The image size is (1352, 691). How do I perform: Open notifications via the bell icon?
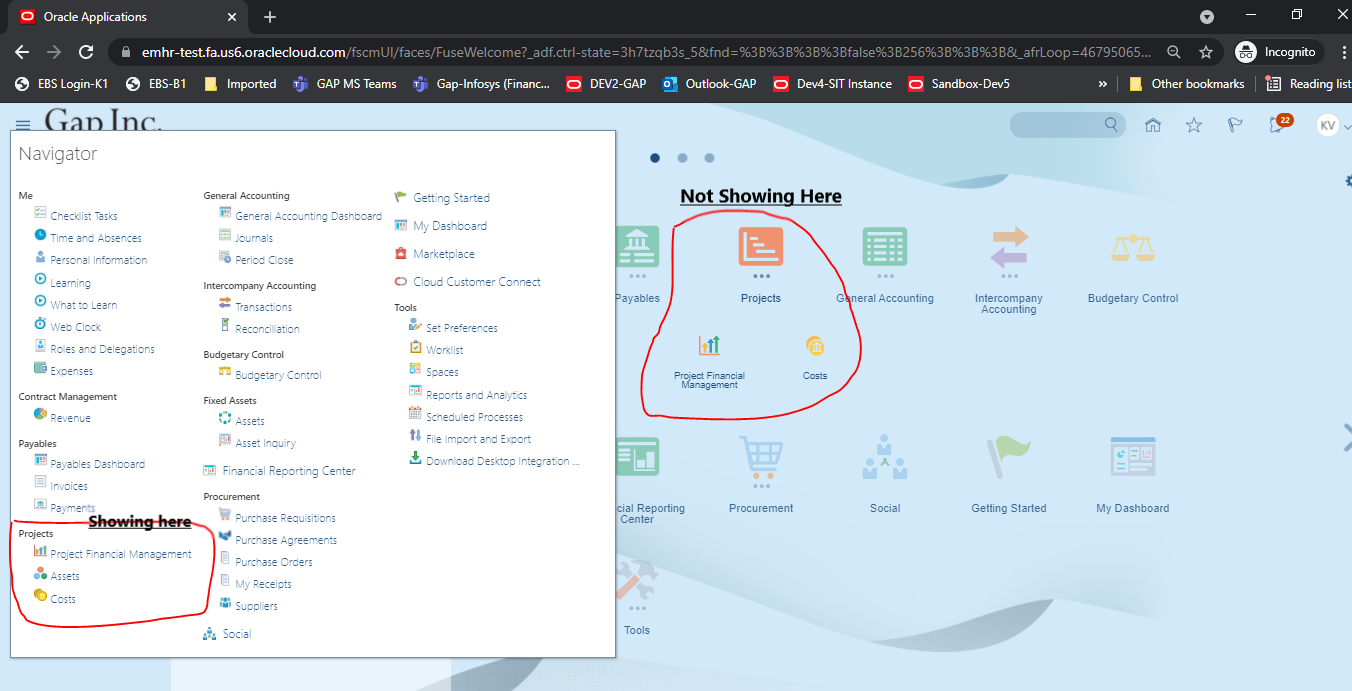tap(1276, 124)
